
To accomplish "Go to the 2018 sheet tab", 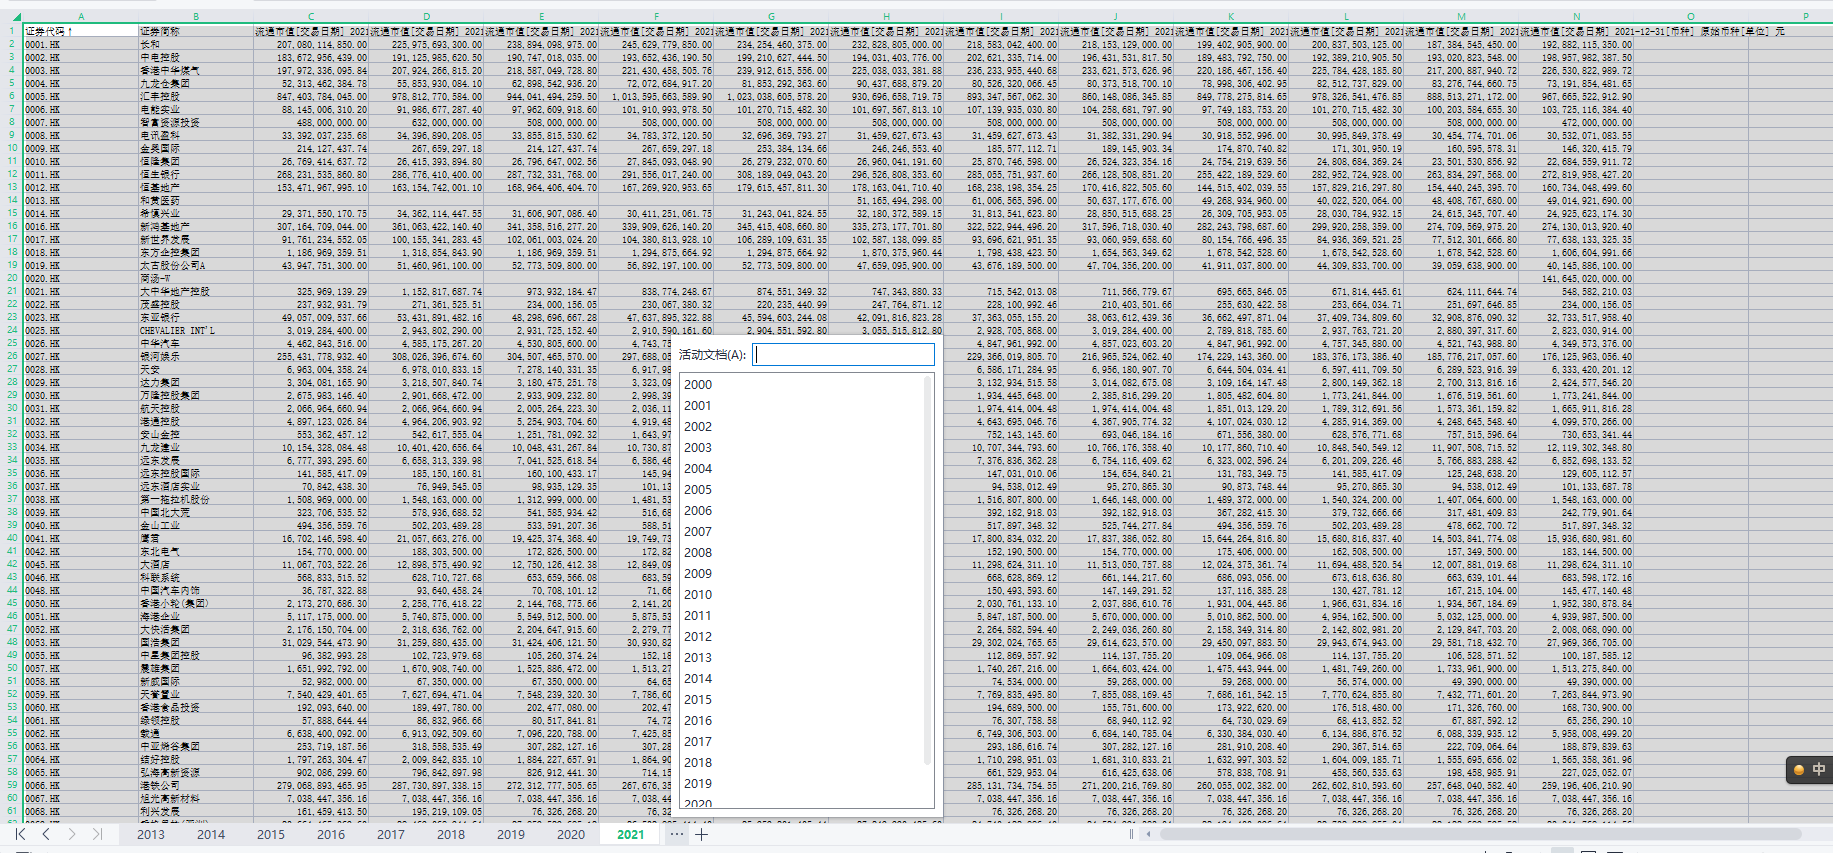I will (451, 834).
